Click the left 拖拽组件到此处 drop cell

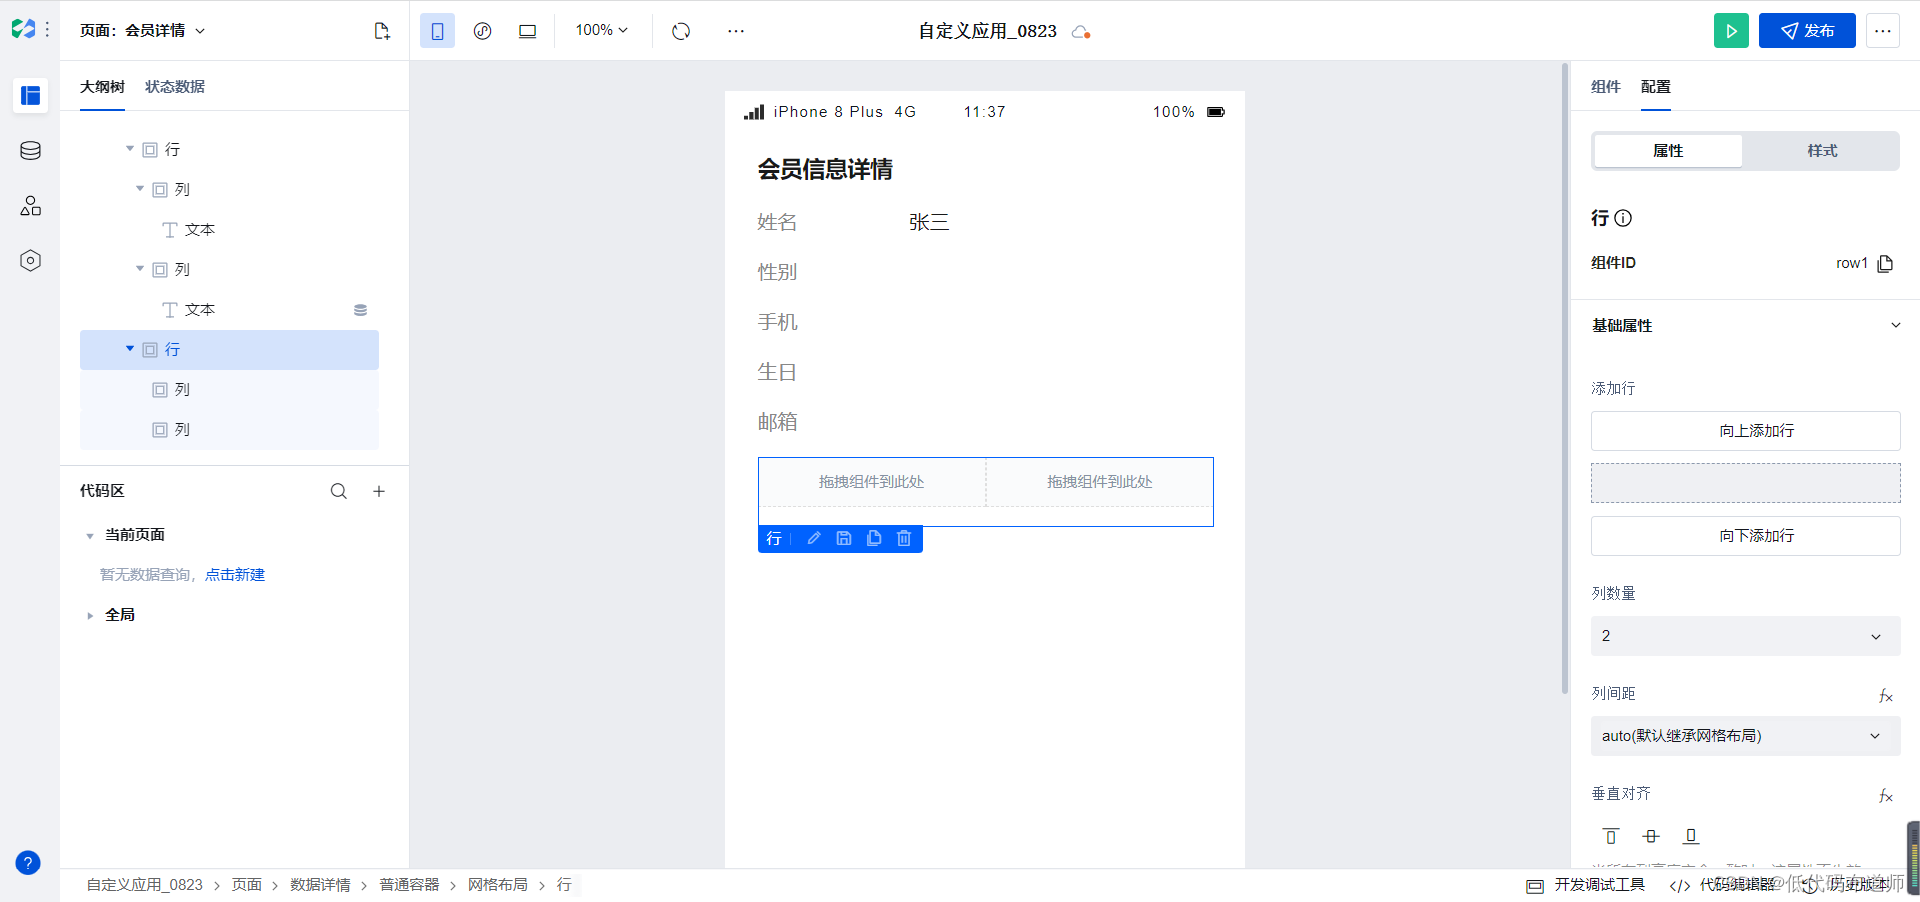(872, 482)
